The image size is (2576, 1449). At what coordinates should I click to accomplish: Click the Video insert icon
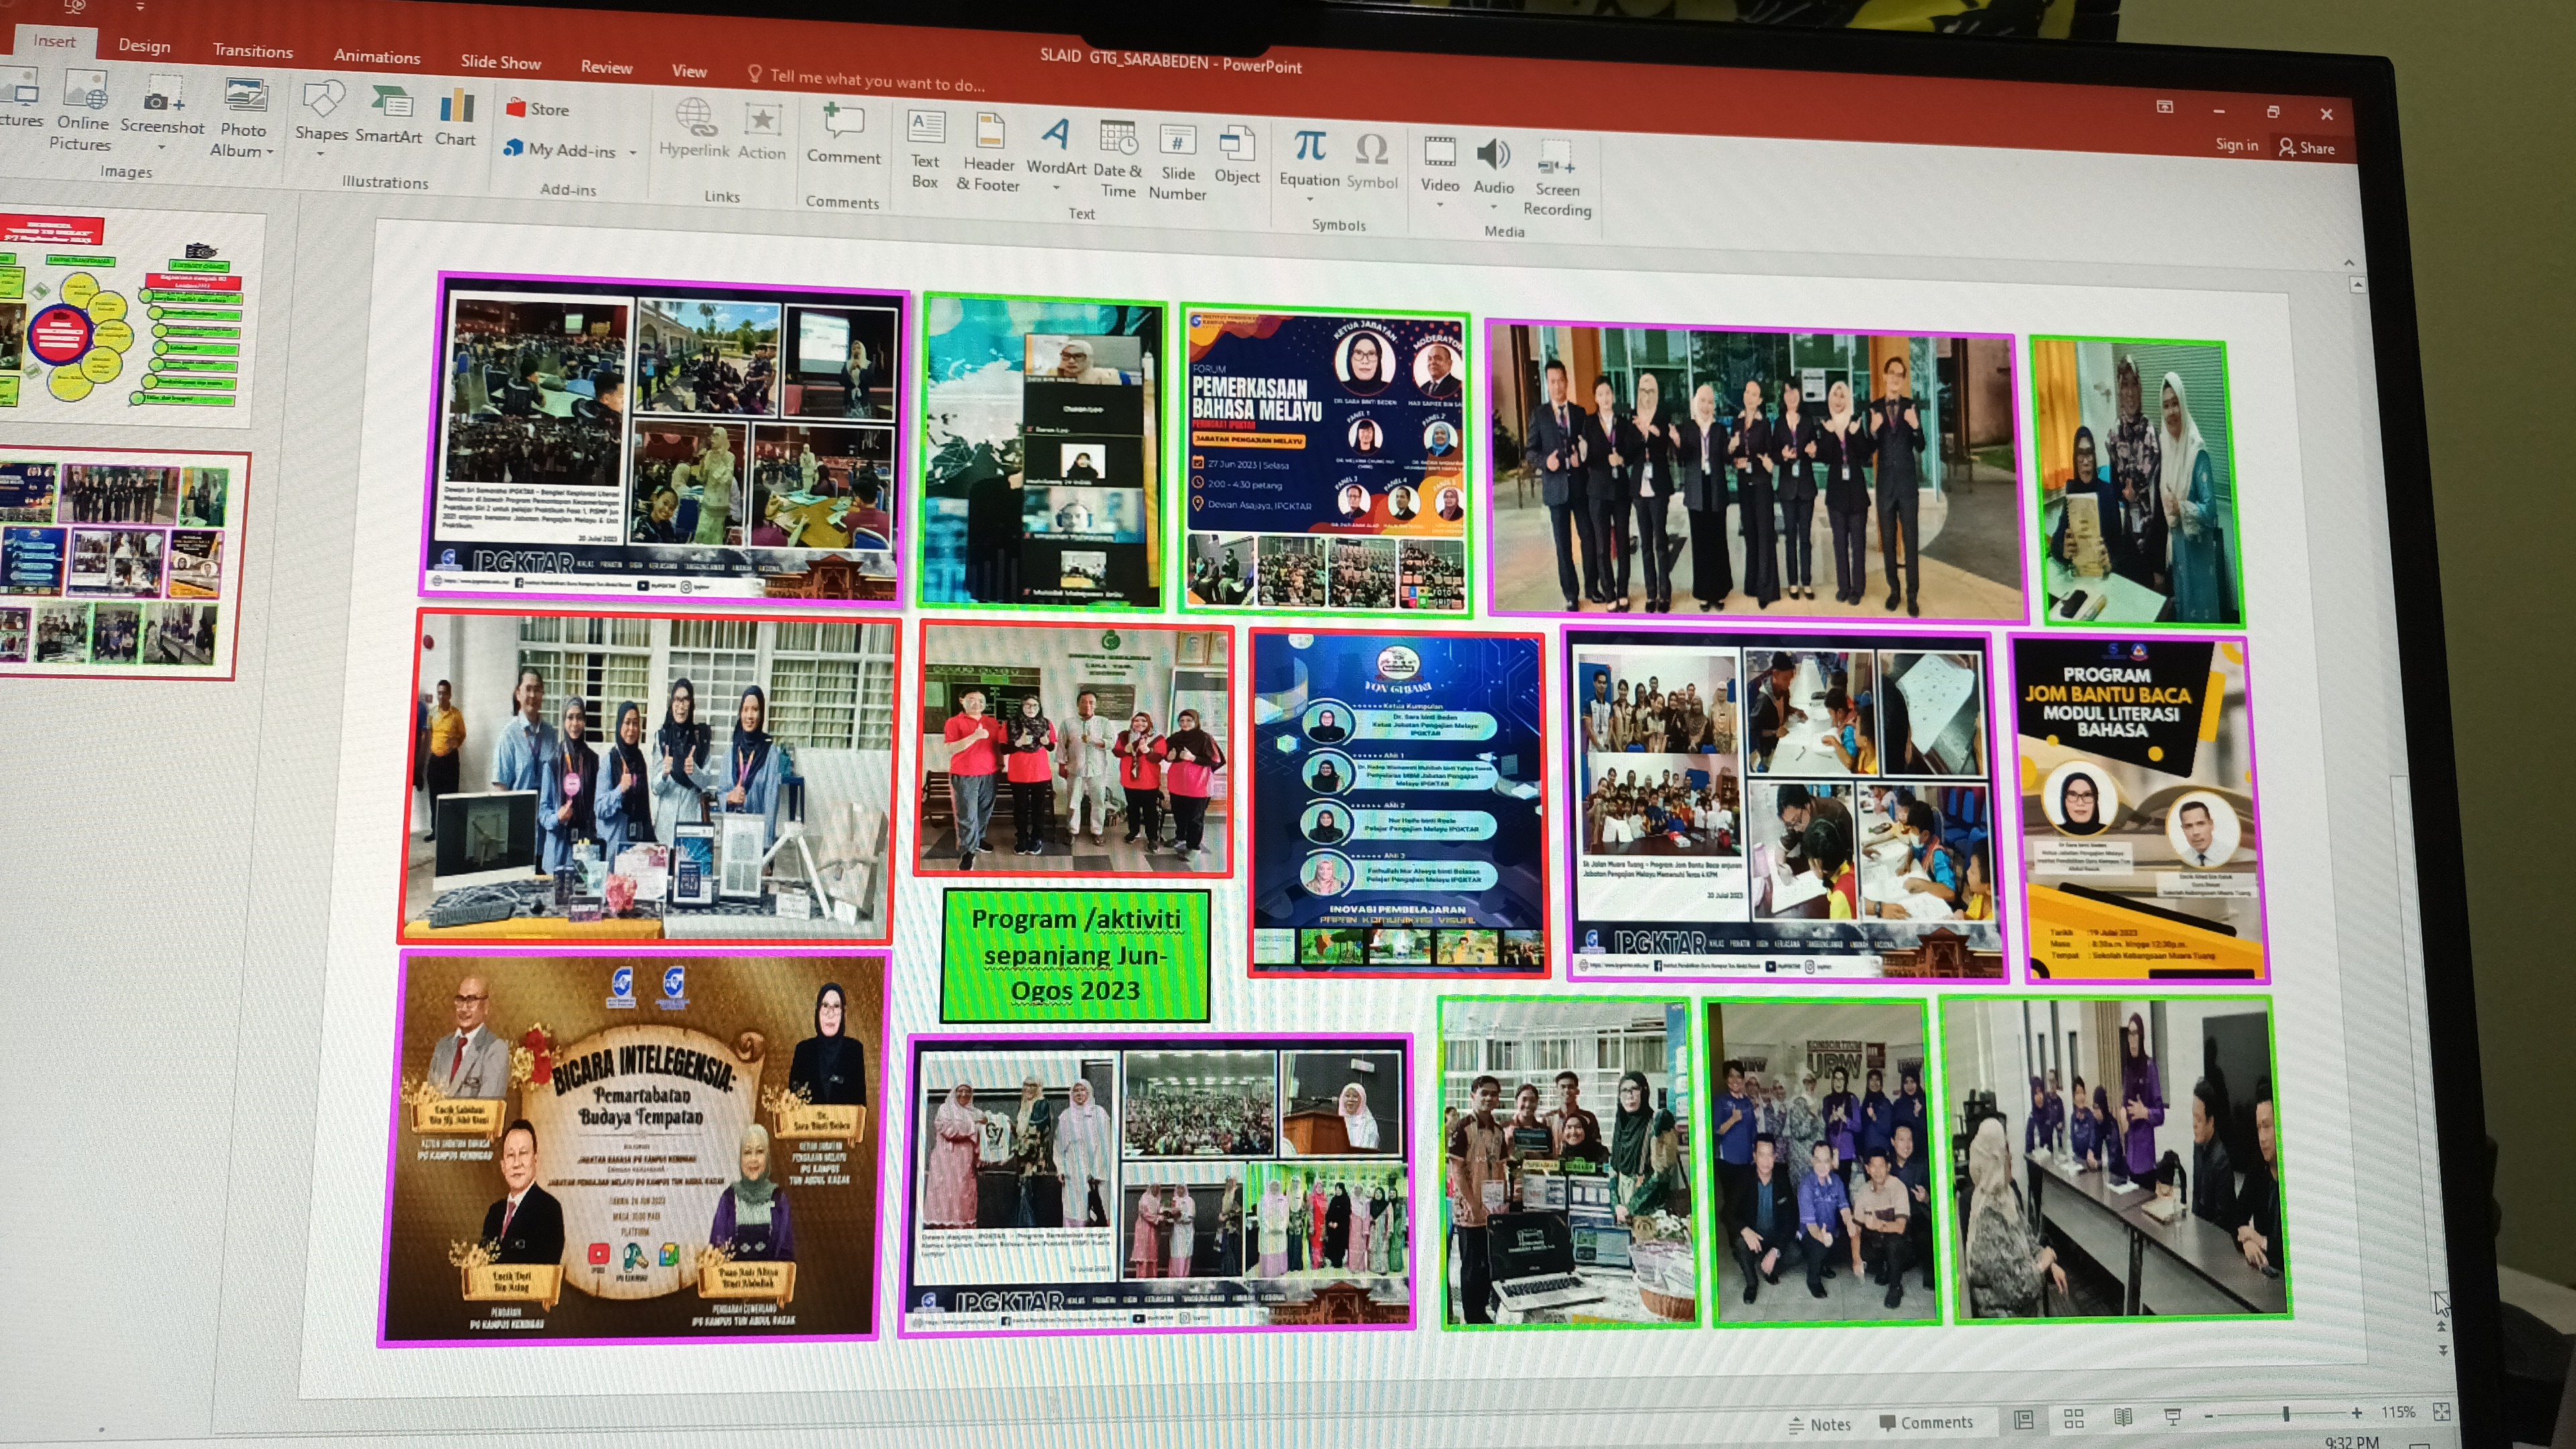click(1440, 152)
